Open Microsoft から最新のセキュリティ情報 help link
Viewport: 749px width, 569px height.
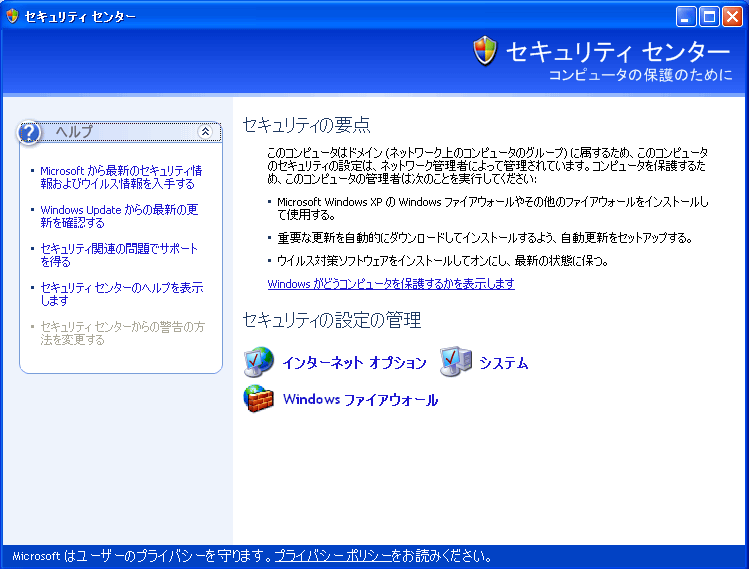[121, 177]
